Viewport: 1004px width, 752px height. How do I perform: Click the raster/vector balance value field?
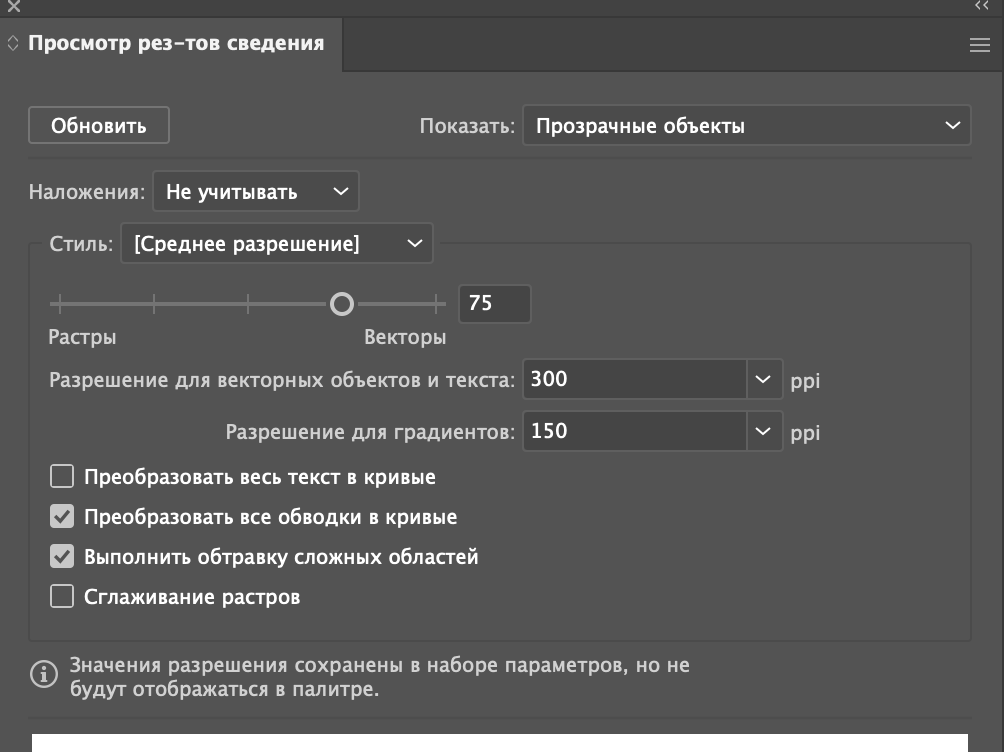(x=494, y=303)
